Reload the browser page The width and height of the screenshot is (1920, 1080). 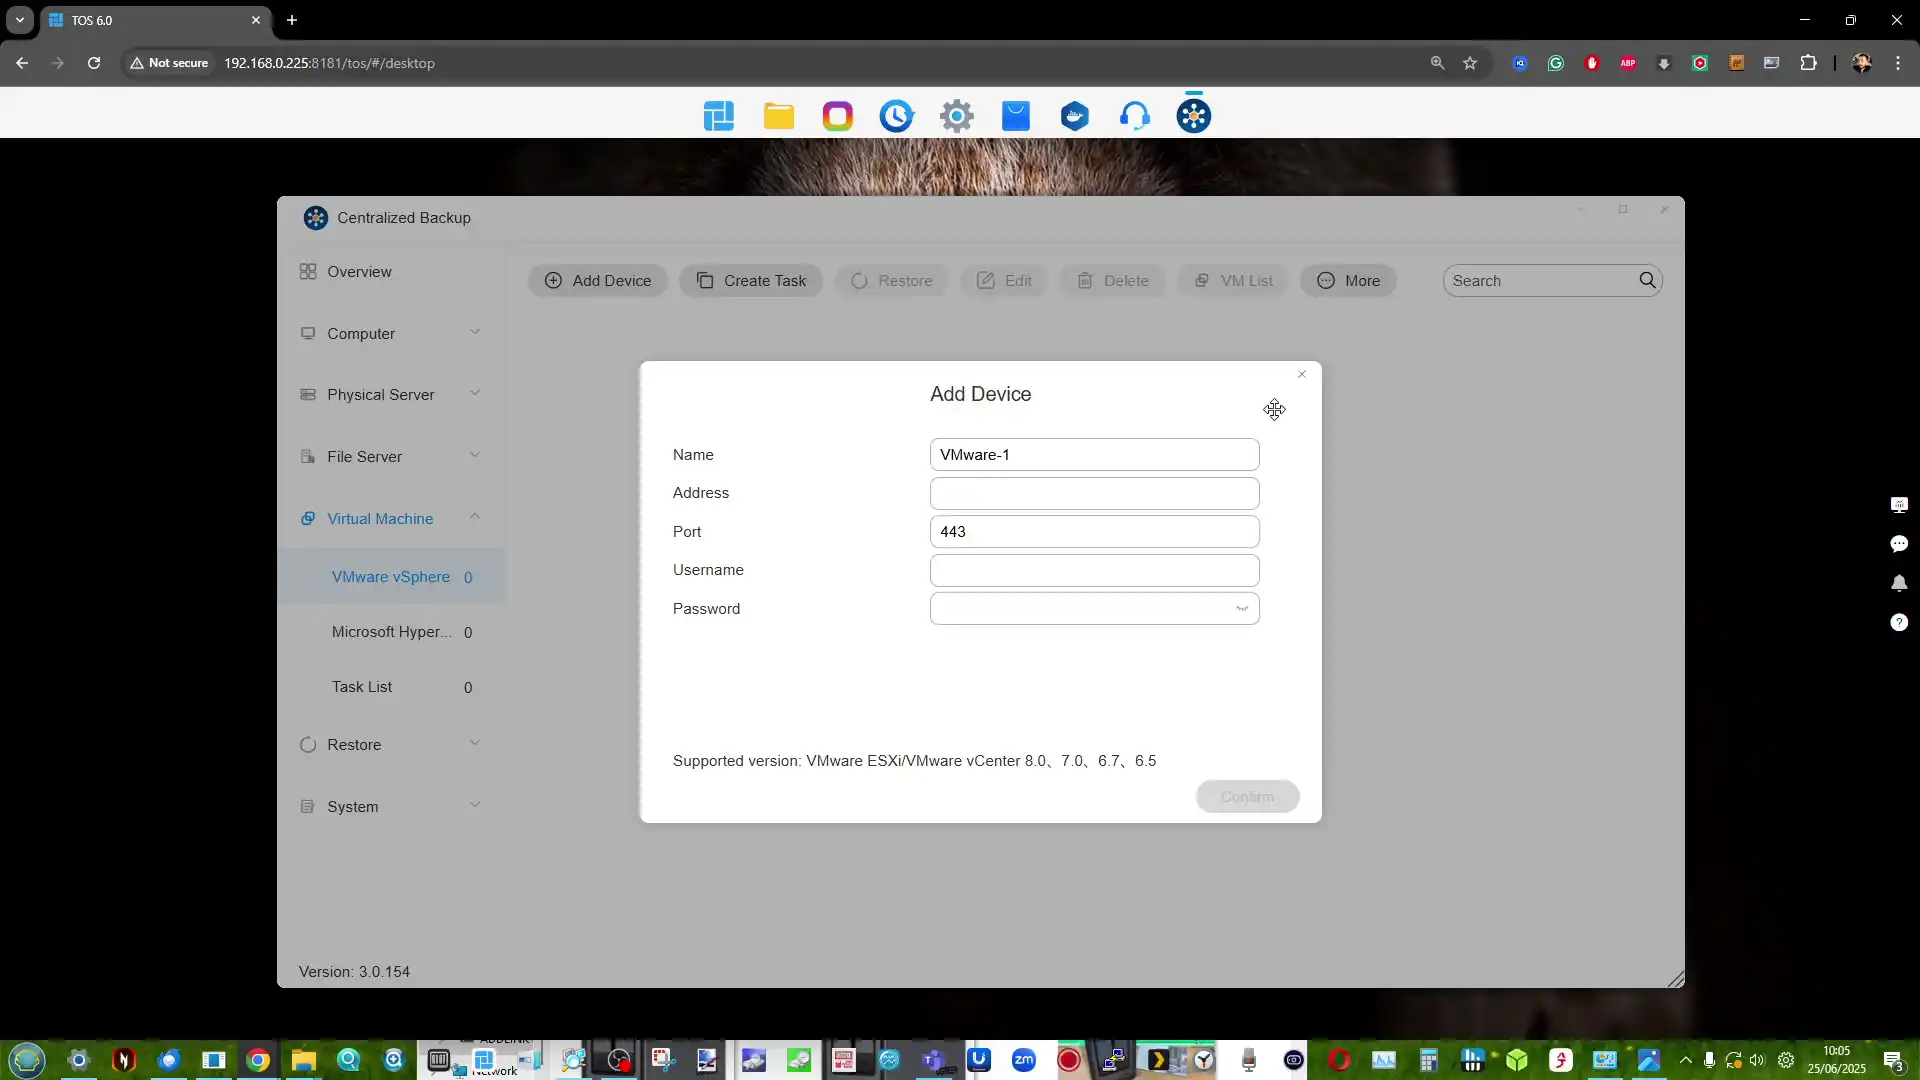click(94, 63)
